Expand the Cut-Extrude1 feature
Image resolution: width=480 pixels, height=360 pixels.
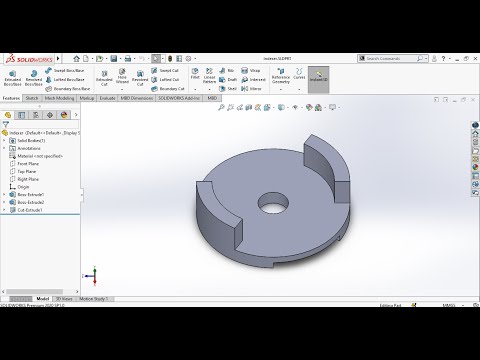tap(4, 210)
